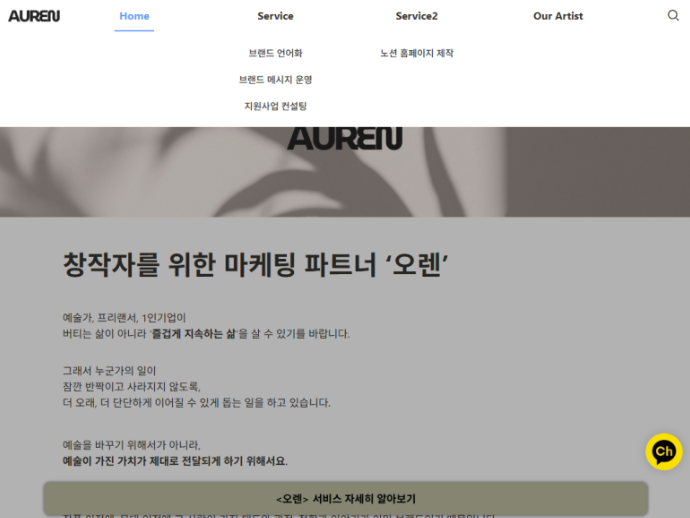This screenshot has height=518, width=690.
Task: Click text 예술가, 프리랜서, 1인기업이
Action: pyautogui.click(x=124, y=318)
